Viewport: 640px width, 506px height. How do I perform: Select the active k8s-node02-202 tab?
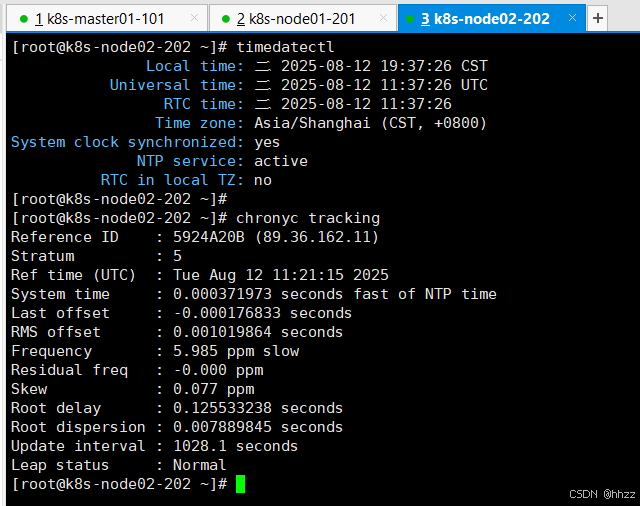(x=492, y=18)
